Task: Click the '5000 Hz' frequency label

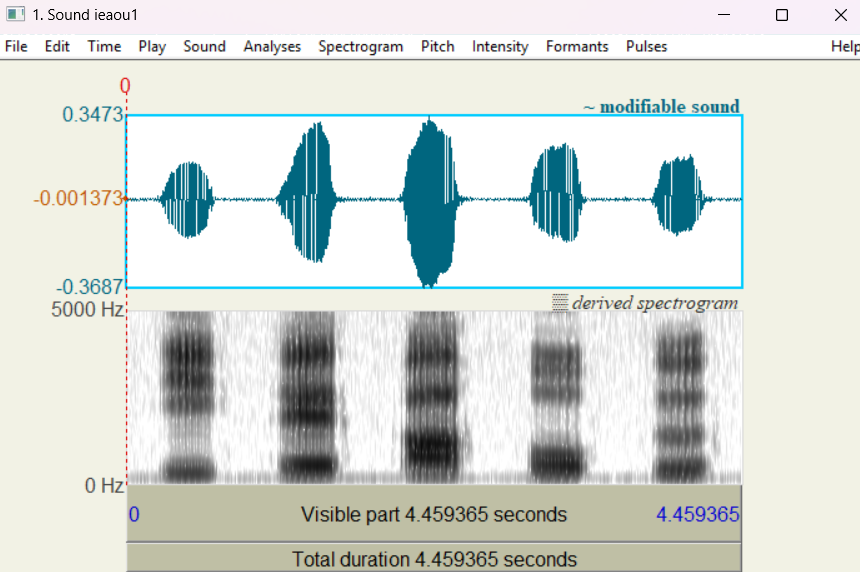Action: (x=87, y=310)
